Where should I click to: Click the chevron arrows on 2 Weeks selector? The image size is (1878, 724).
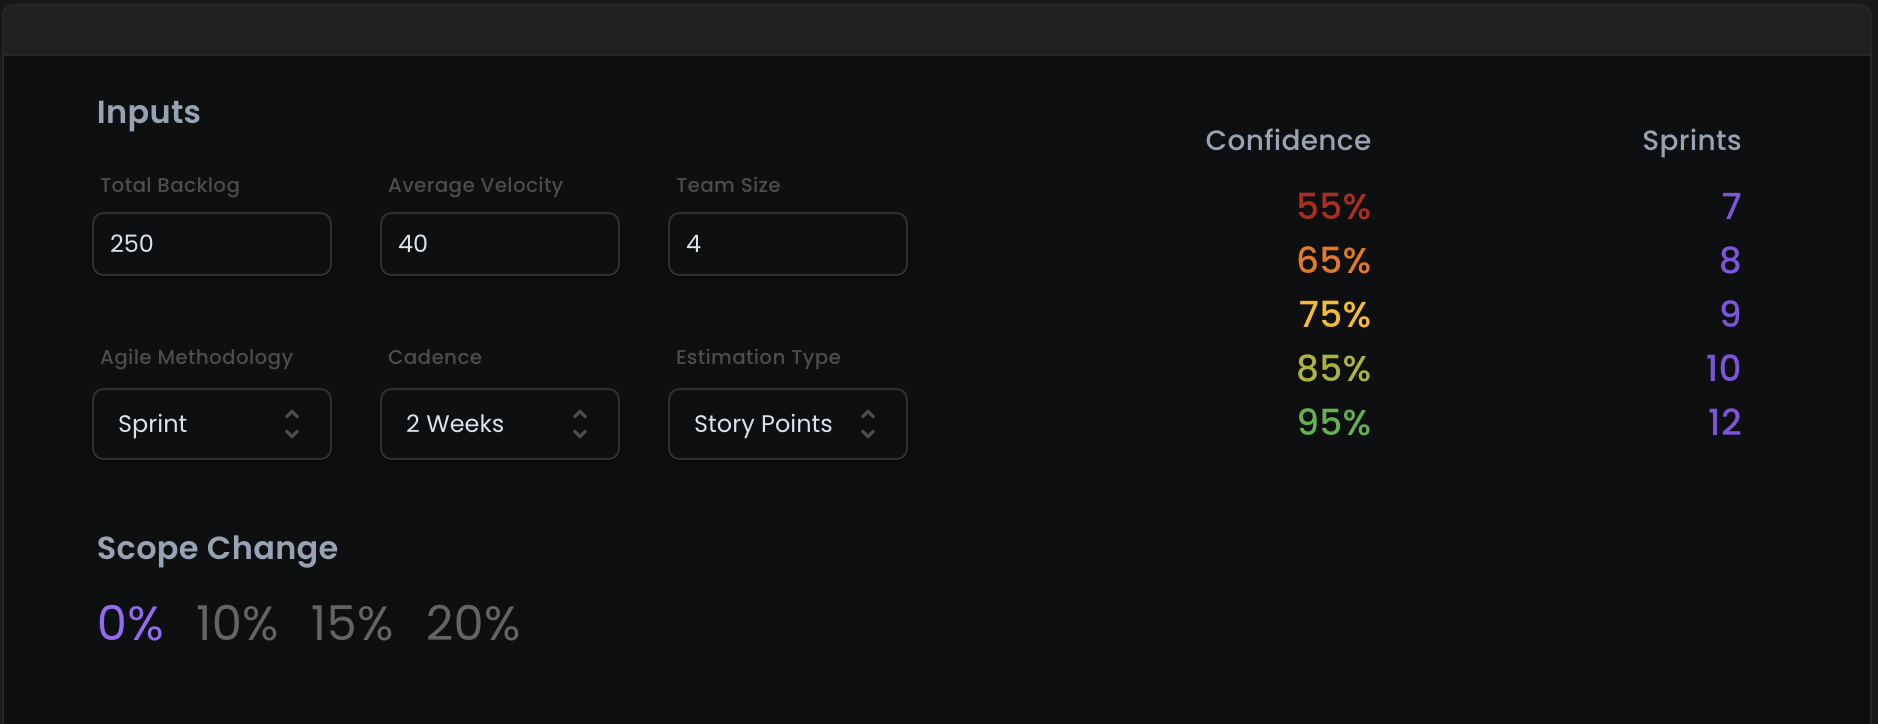click(580, 424)
